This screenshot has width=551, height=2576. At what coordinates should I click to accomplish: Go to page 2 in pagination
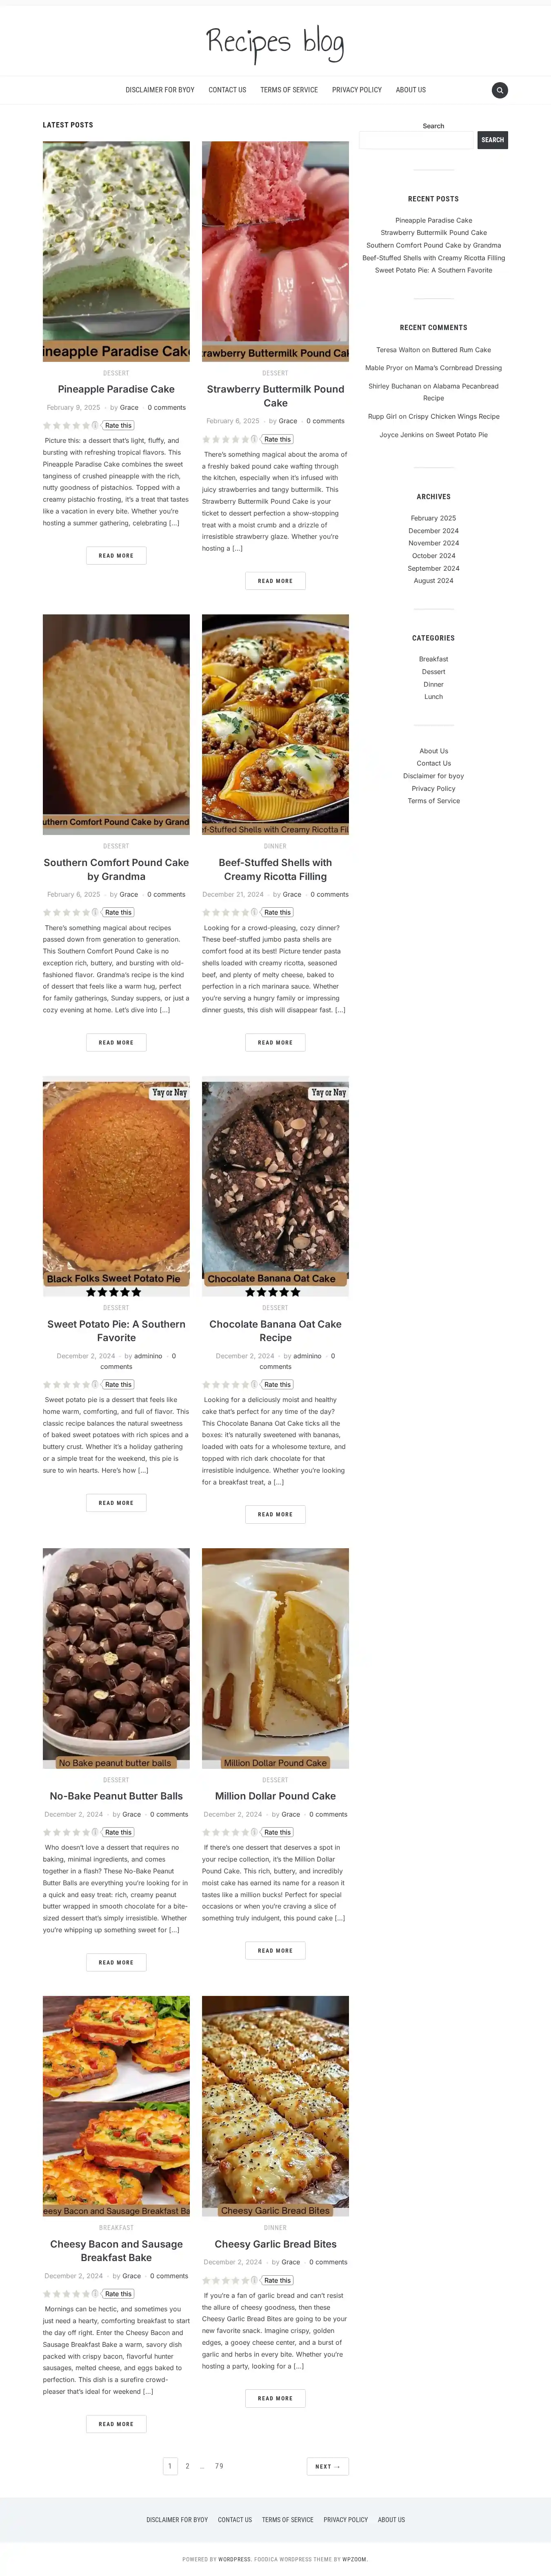(187, 2466)
